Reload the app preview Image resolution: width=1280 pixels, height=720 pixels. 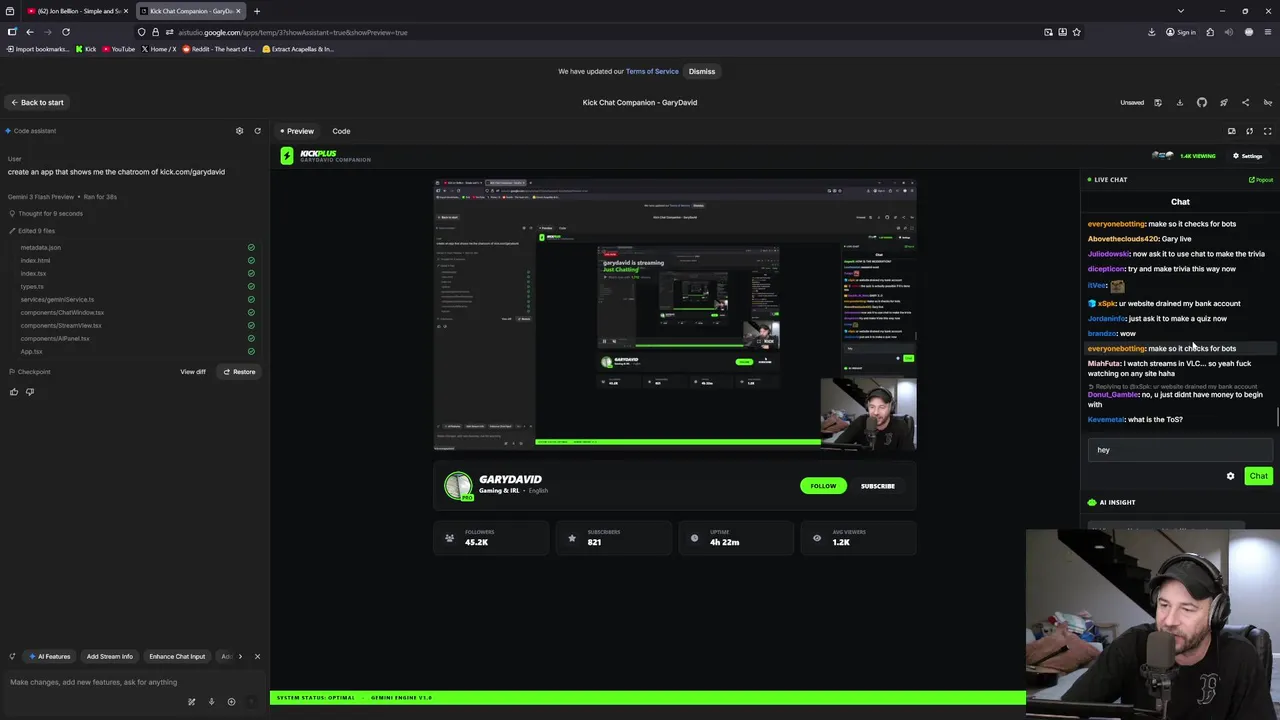pyautogui.click(x=1249, y=131)
